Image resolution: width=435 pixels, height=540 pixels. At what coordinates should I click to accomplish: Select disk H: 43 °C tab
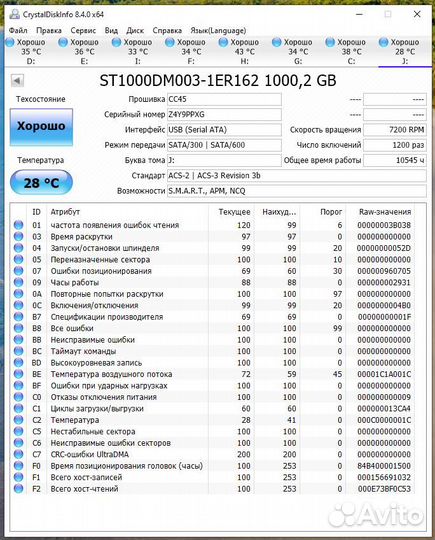tap(245, 52)
